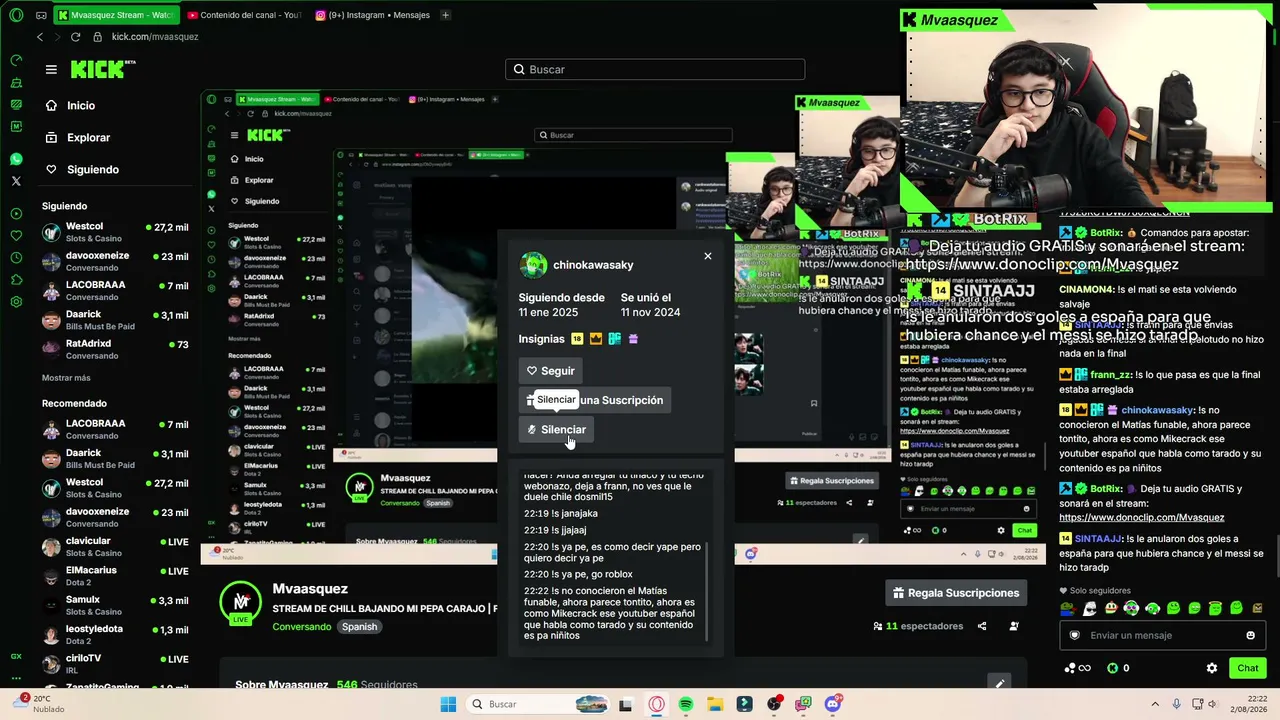Open the GX Control speedometer icon in Opera's sidebar
This screenshot has height=720, width=1280.
point(16,60)
